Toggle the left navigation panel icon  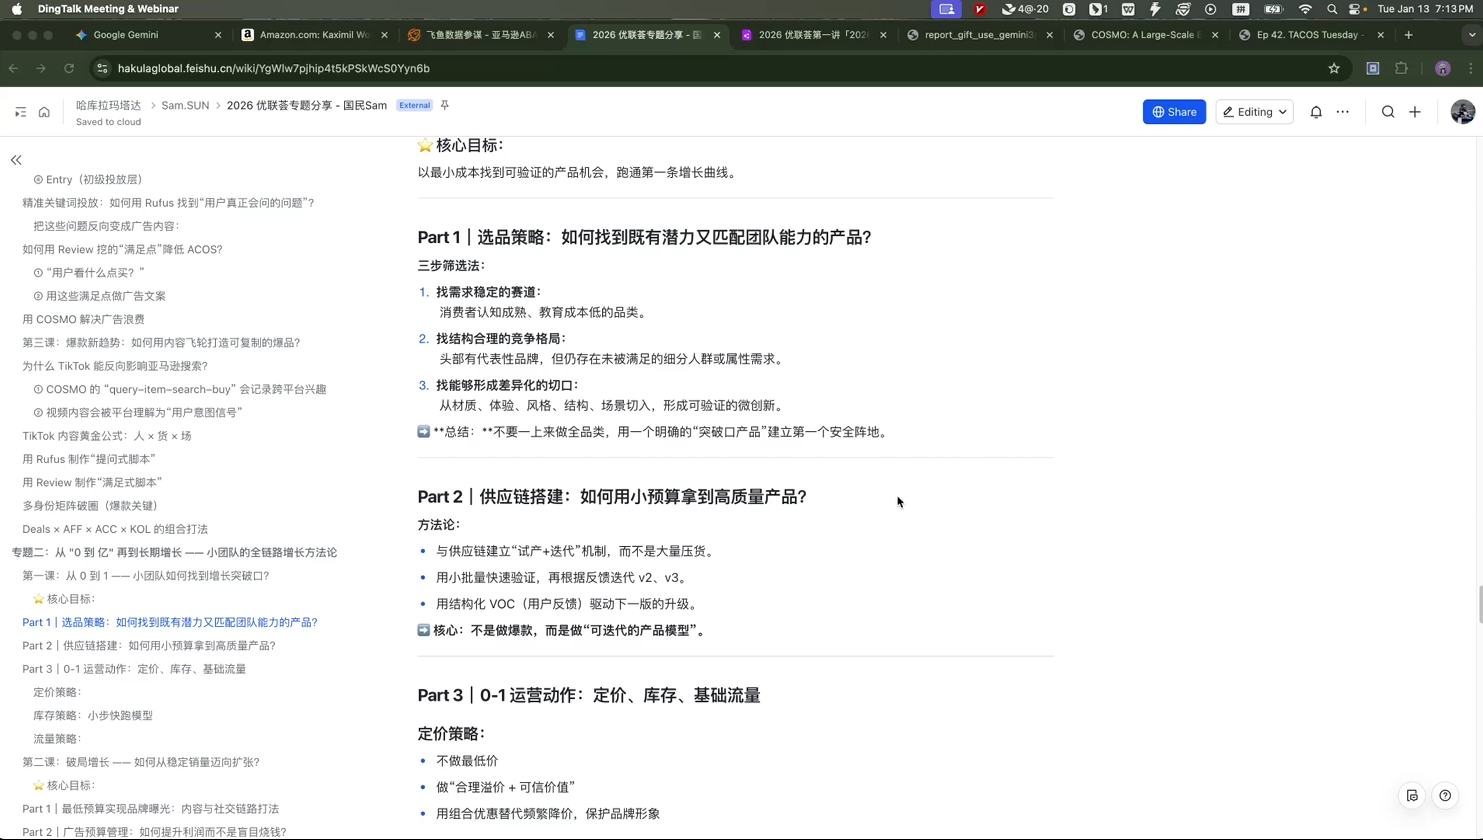(20, 112)
